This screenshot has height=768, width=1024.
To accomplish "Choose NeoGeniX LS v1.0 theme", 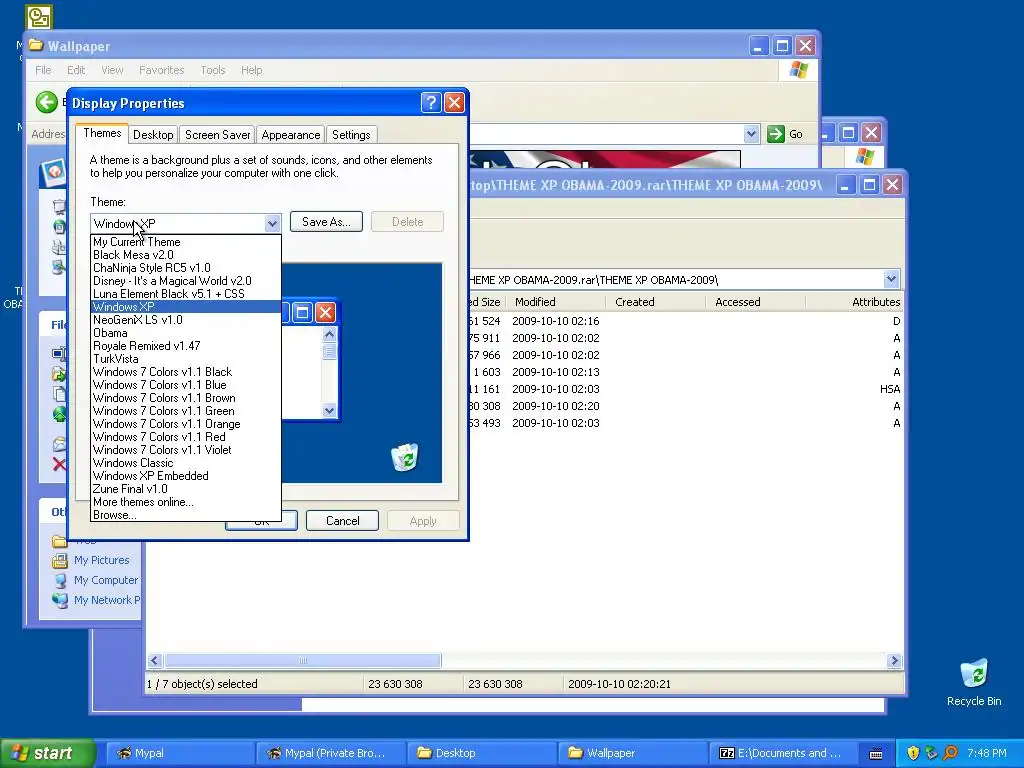I will 185,320.
